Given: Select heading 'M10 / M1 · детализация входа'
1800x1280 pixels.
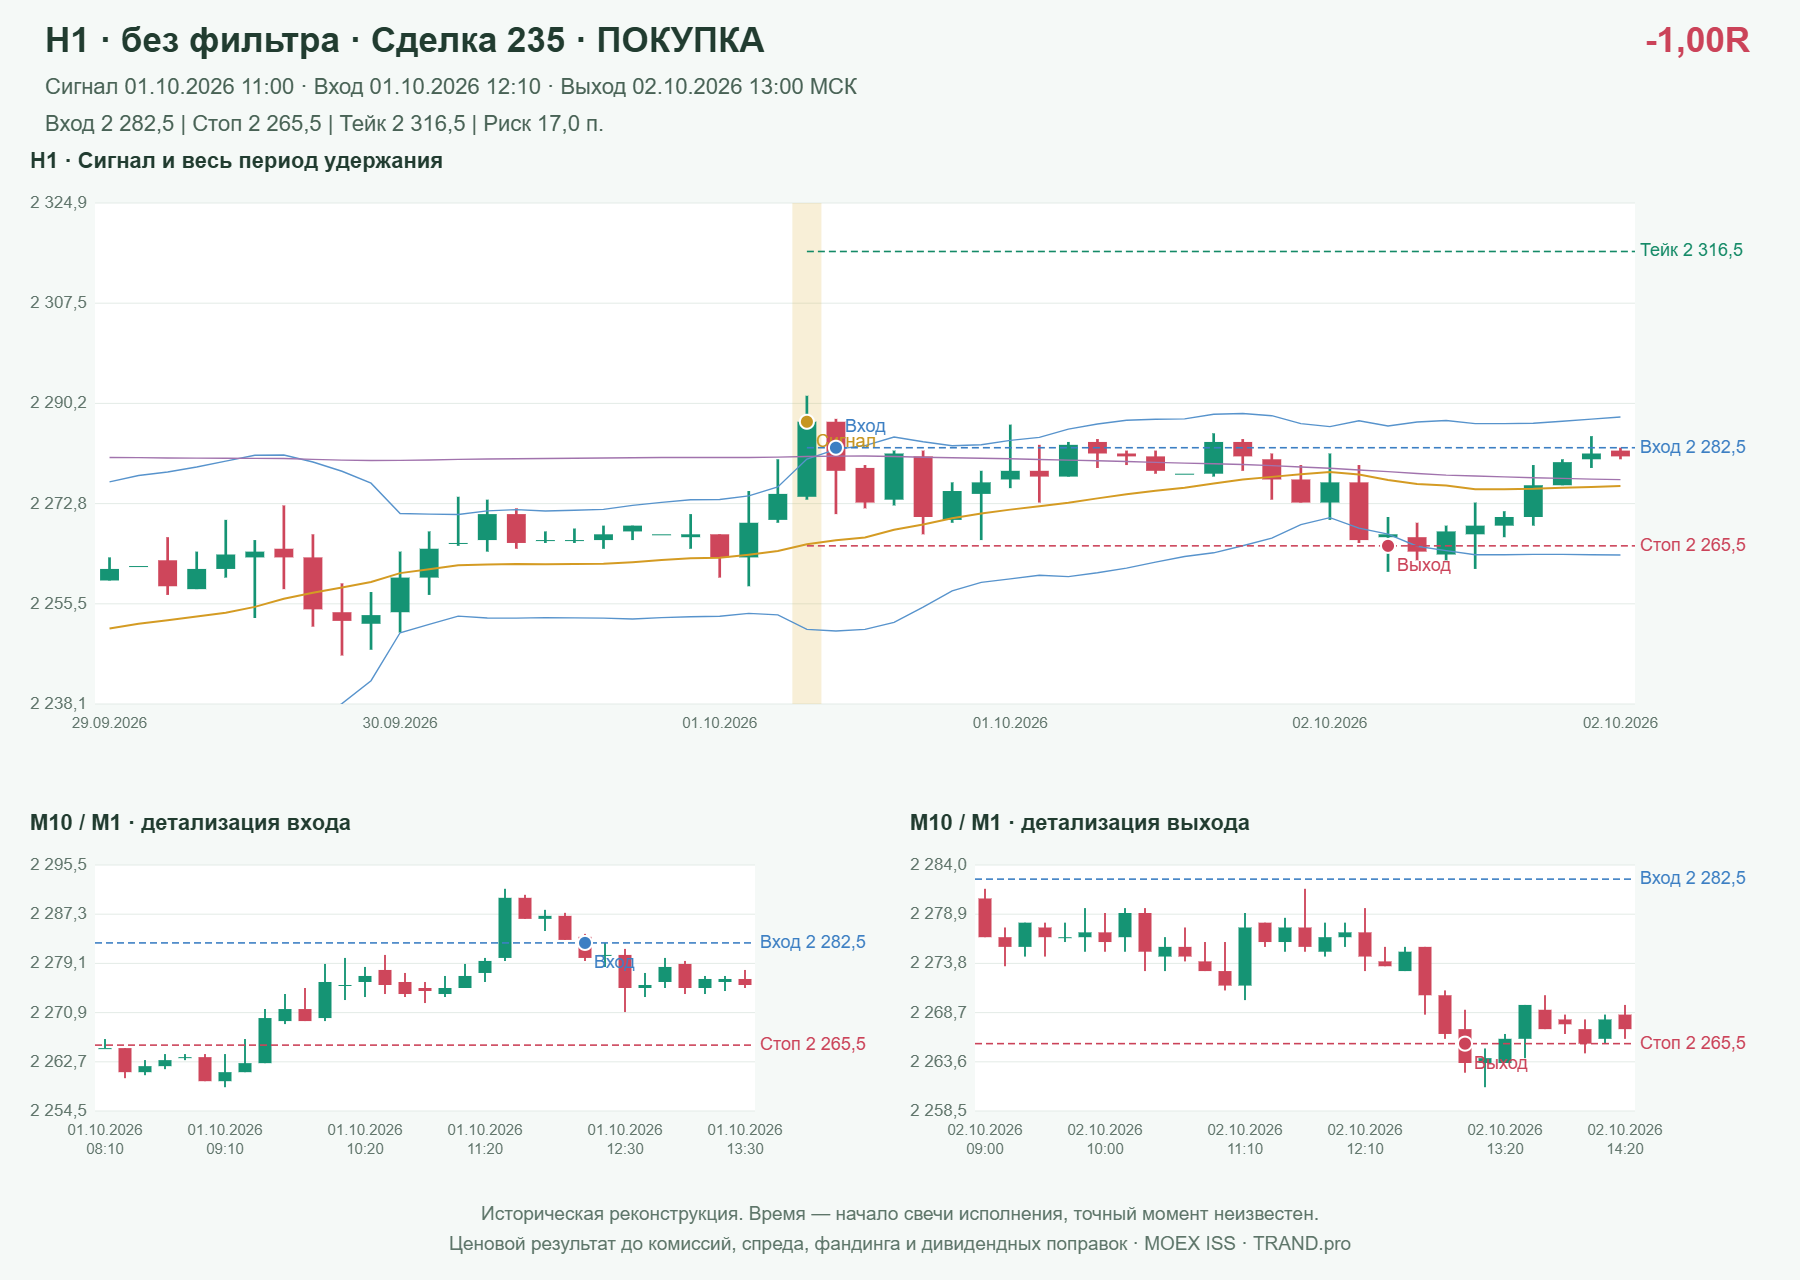Looking at the screenshot, I should (190, 823).
